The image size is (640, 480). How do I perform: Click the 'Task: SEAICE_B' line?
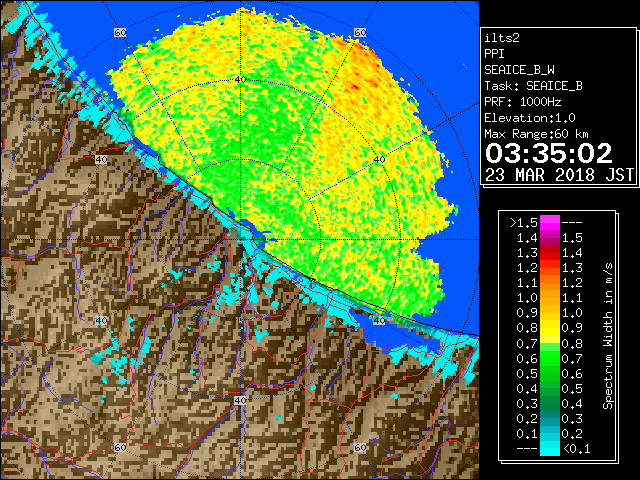point(533,86)
